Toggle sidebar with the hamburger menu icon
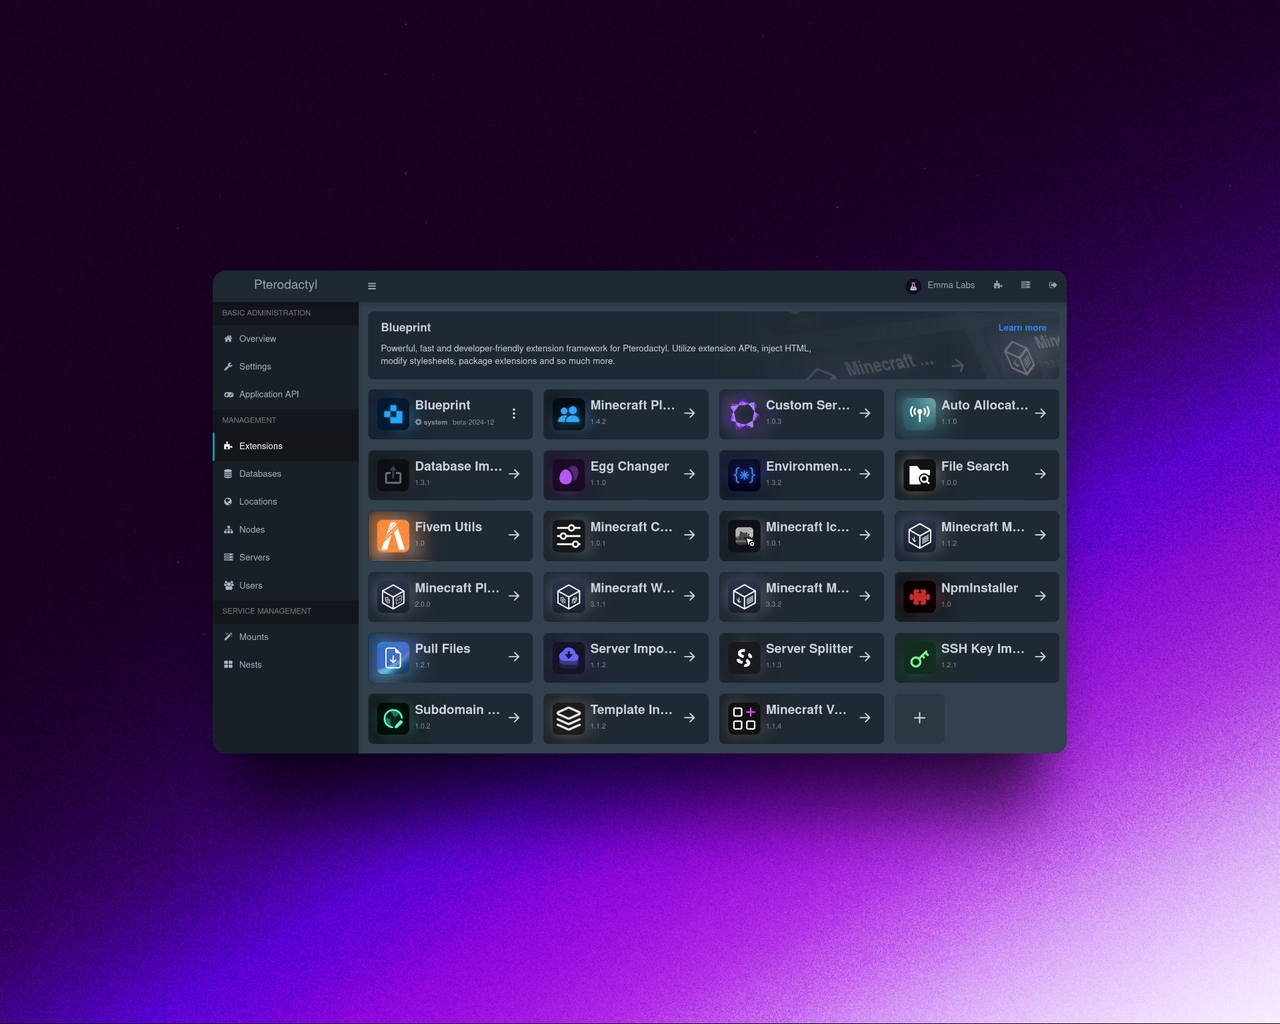Viewport: 1280px width, 1024px height. 372,286
